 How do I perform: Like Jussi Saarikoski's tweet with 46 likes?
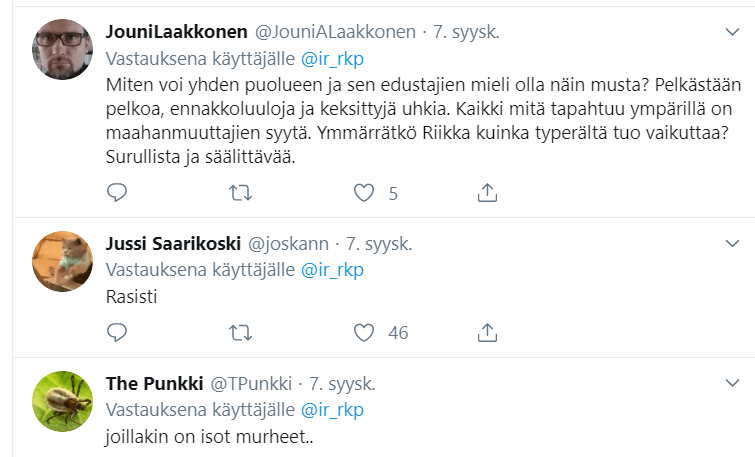pos(365,331)
